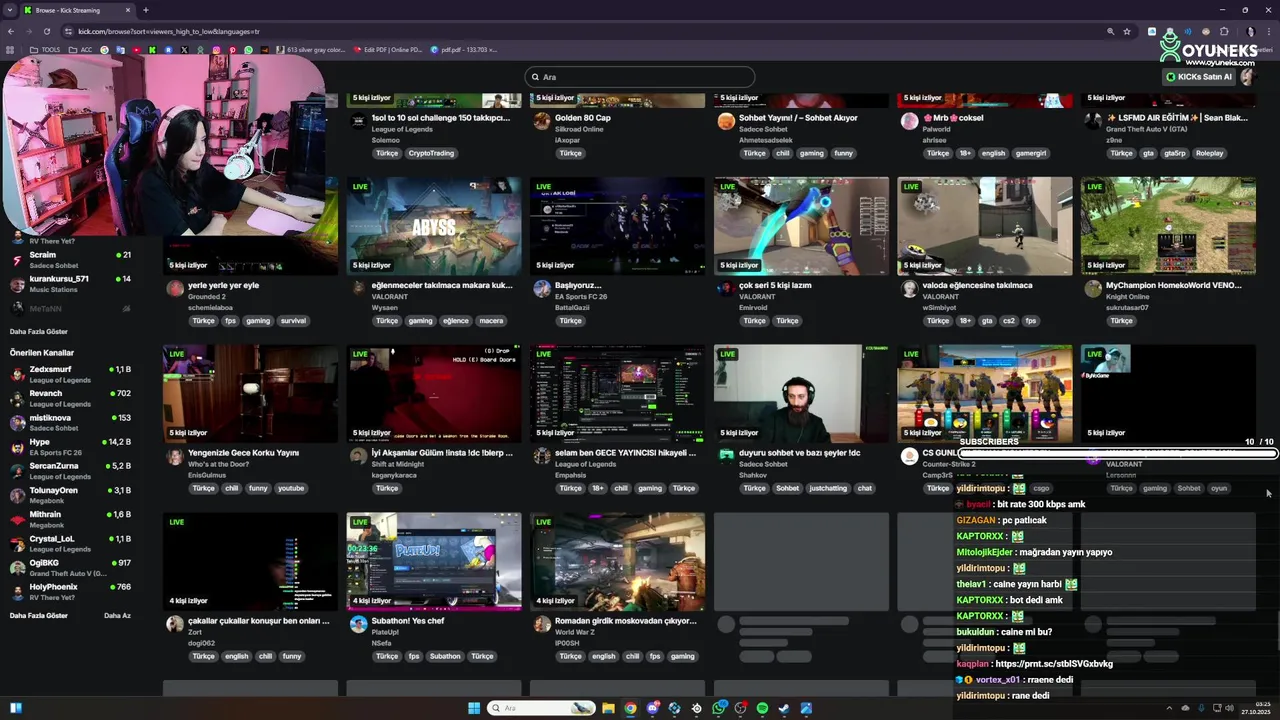Select the CryptoTrading tag
The width and height of the screenshot is (1280, 720).
tap(431, 153)
